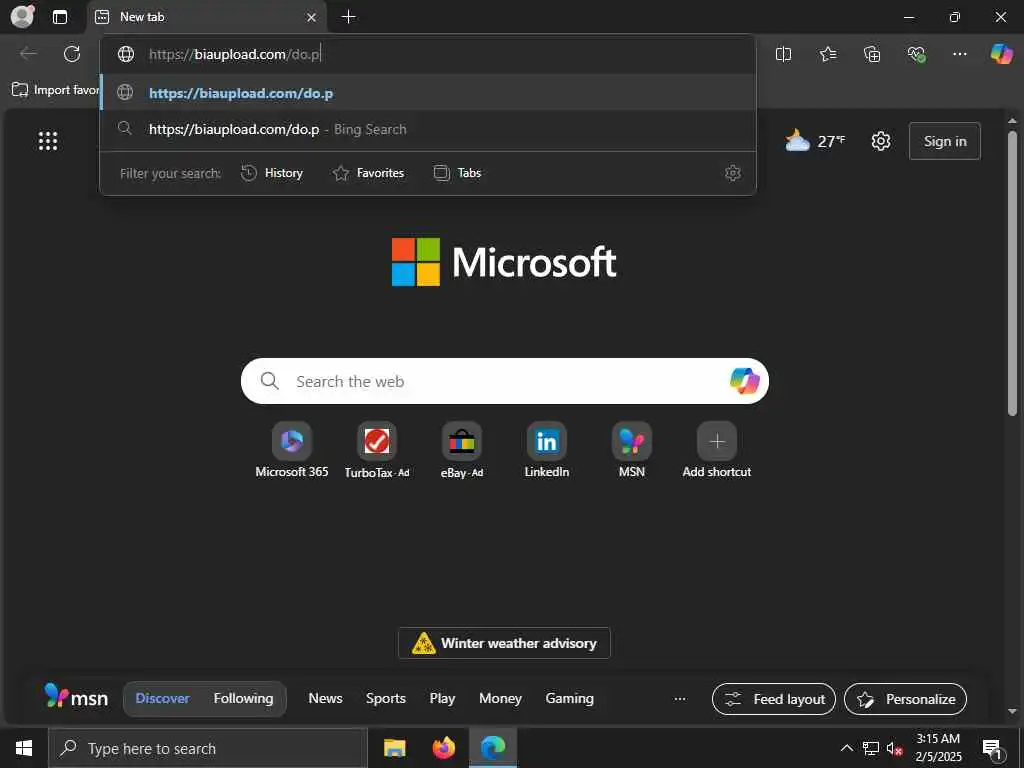
Task: Filter search by Tabs
Action: tap(457, 173)
